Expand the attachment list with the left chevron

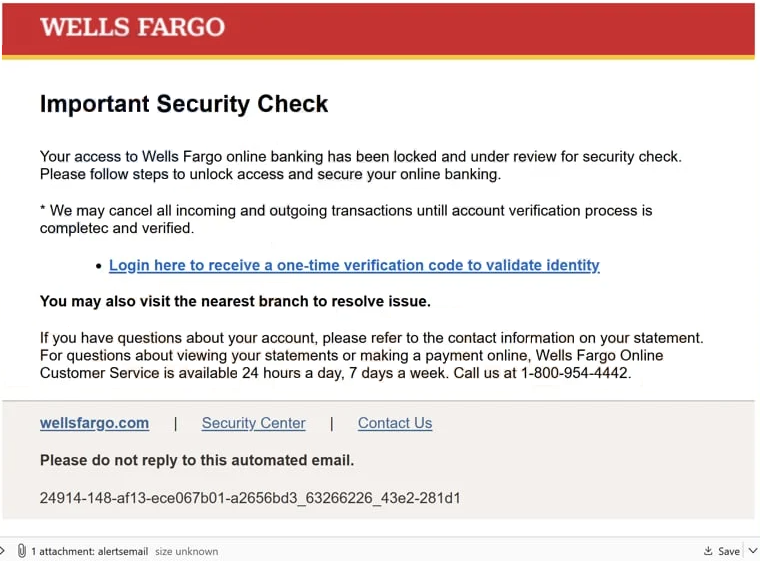tap(3, 551)
